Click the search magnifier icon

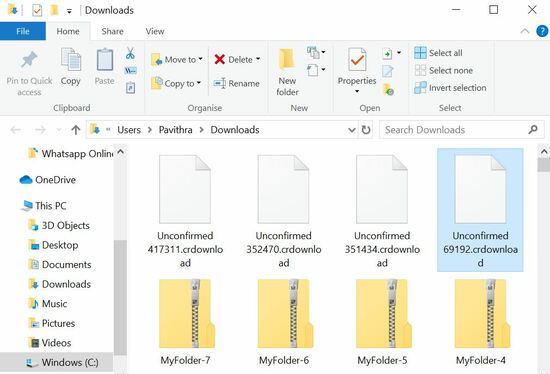click(533, 129)
